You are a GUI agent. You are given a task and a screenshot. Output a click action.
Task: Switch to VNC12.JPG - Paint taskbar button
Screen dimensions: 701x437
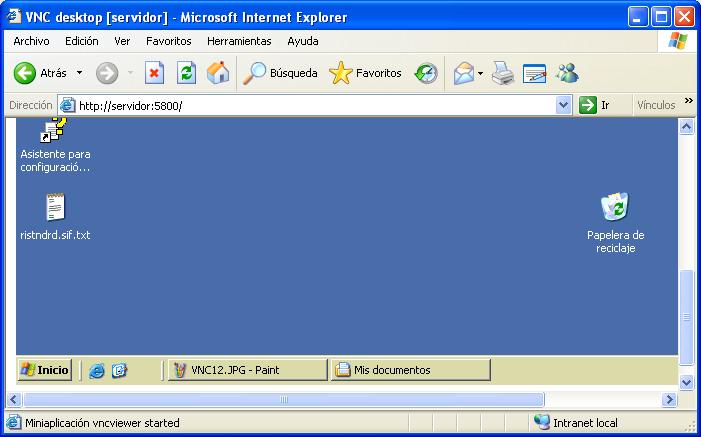click(x=247, y=370)
